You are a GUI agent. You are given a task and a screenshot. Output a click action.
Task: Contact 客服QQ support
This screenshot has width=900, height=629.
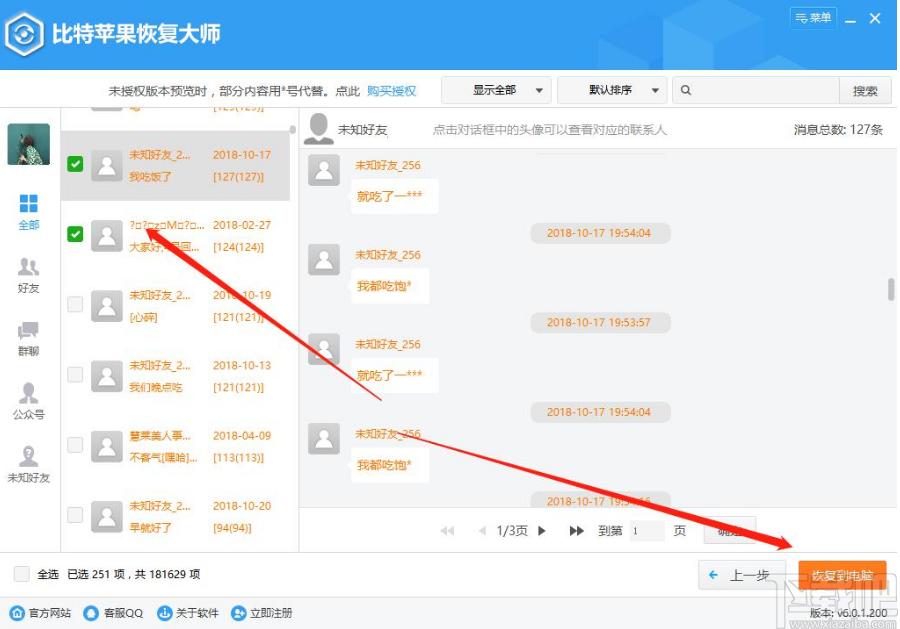pyautogui.click(x=113, y=613)
